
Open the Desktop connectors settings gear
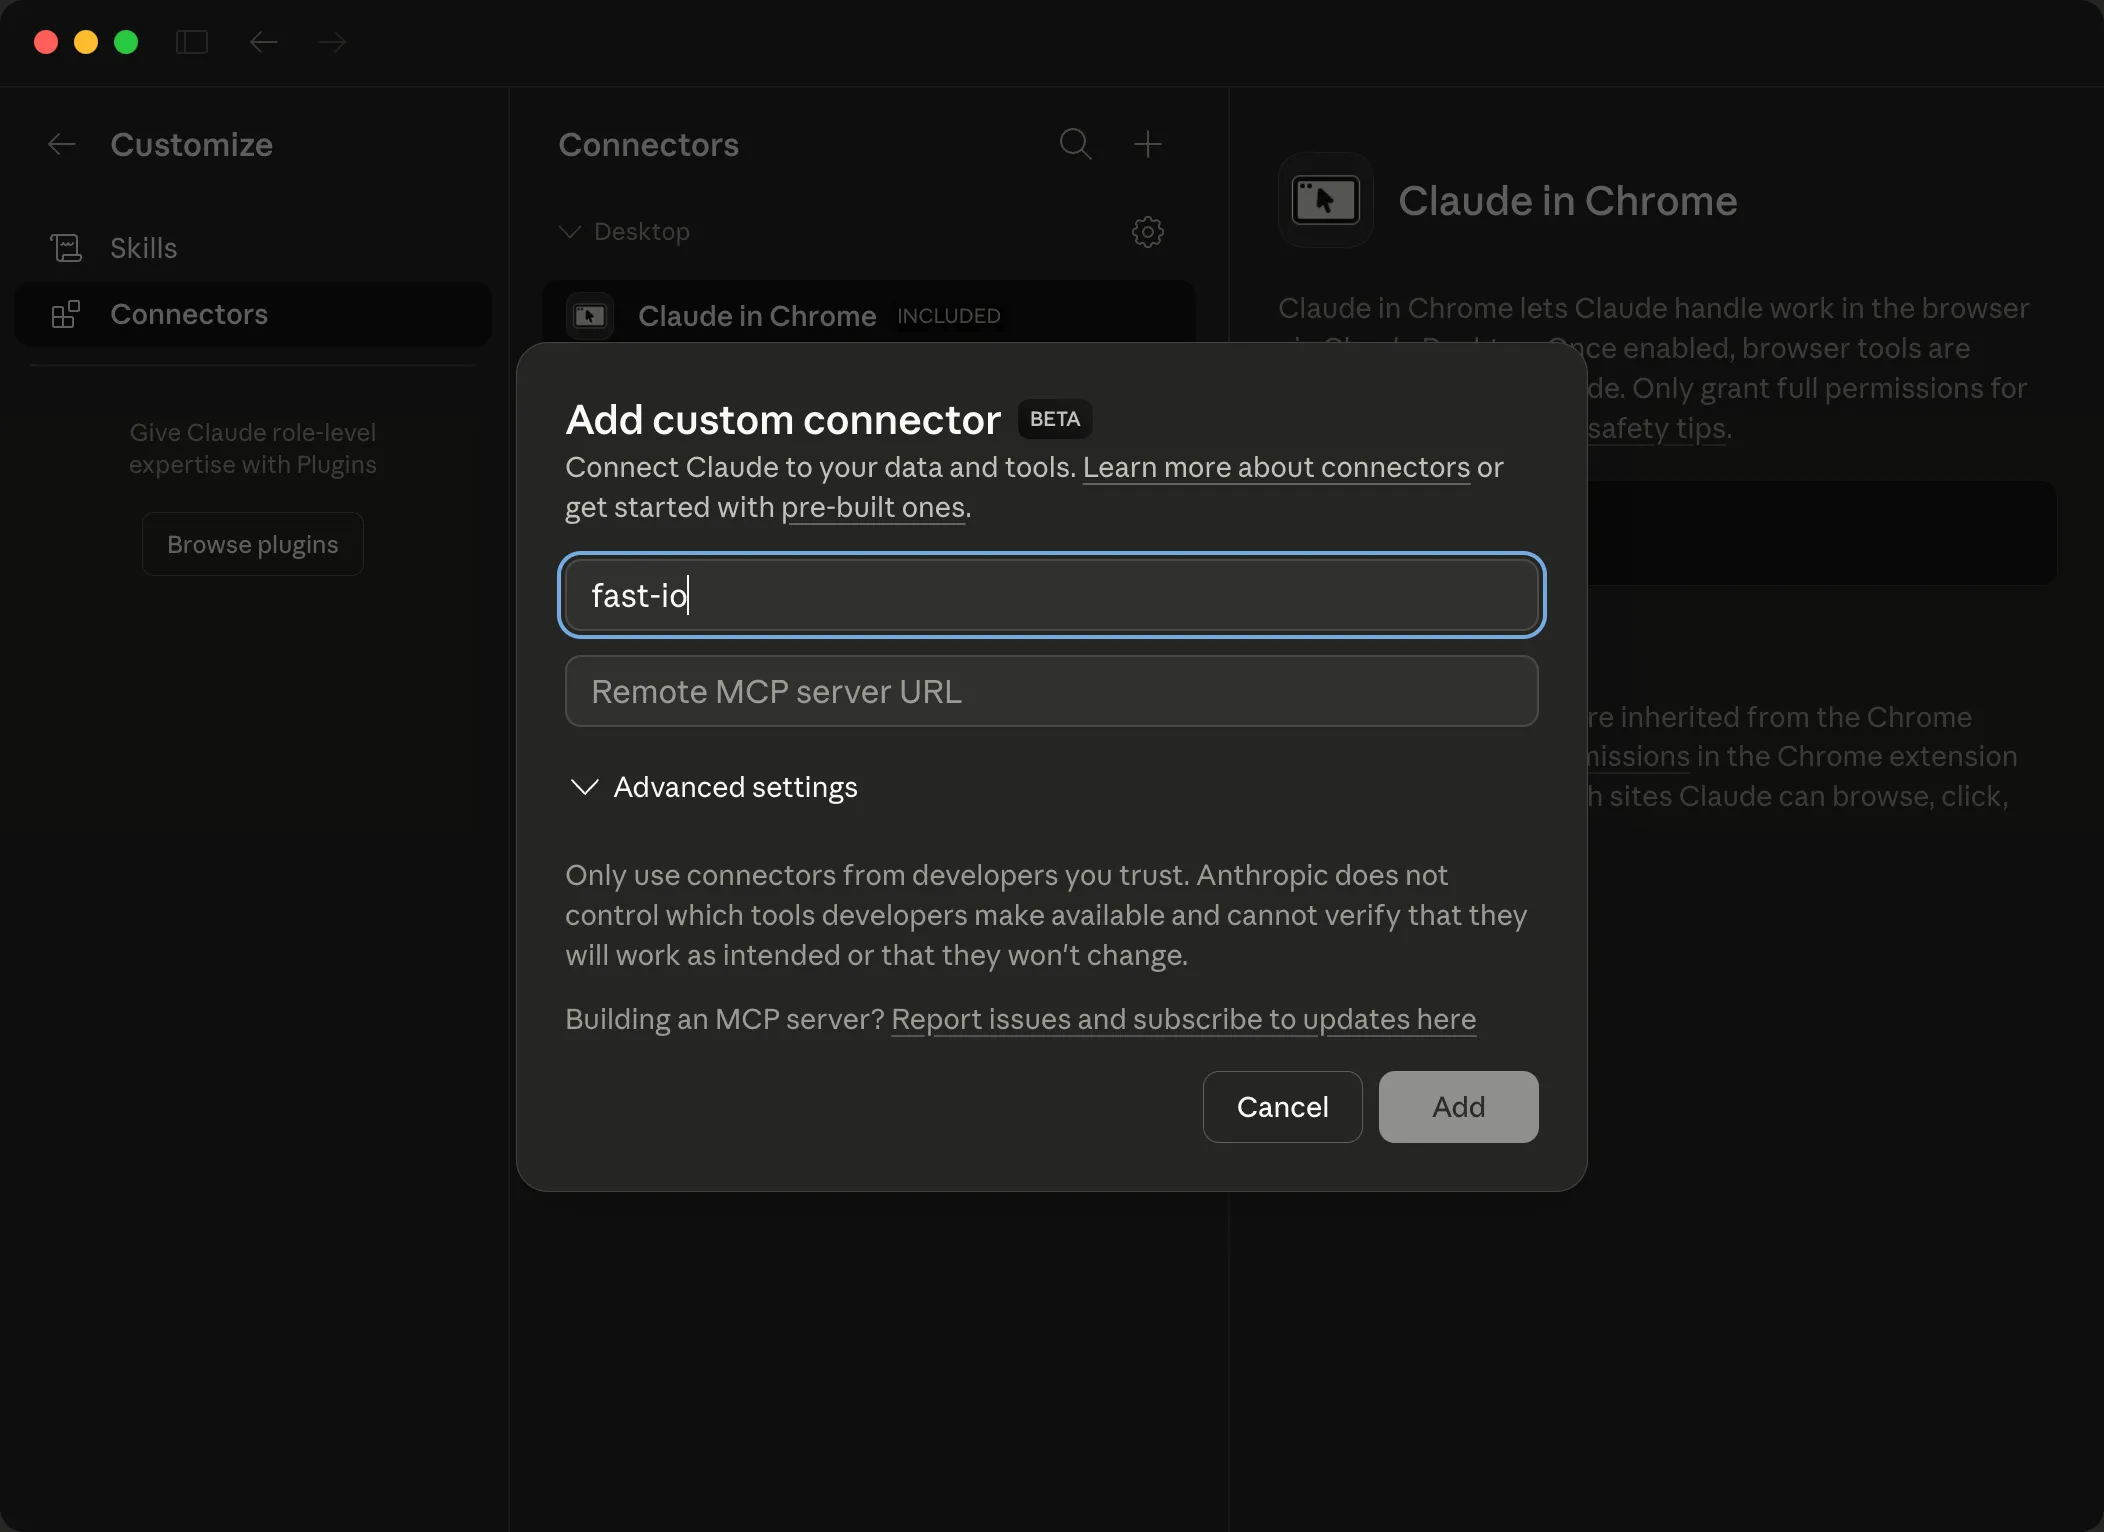(x=1147, y=232)
